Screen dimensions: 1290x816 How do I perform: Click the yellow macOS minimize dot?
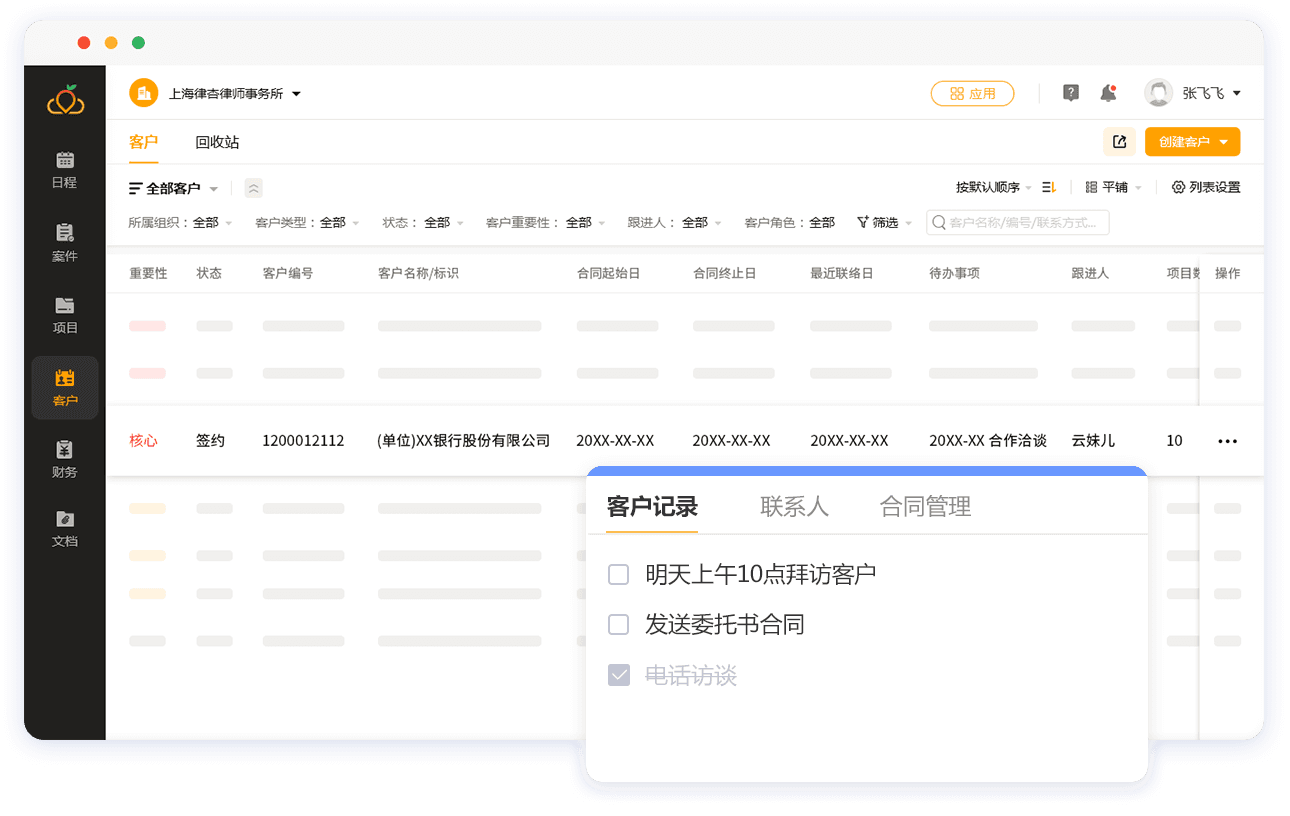(111, 42)
